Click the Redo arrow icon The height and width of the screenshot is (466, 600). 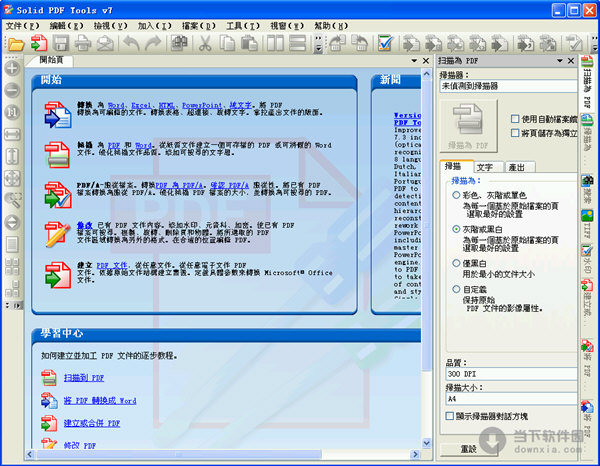[153, 43]
